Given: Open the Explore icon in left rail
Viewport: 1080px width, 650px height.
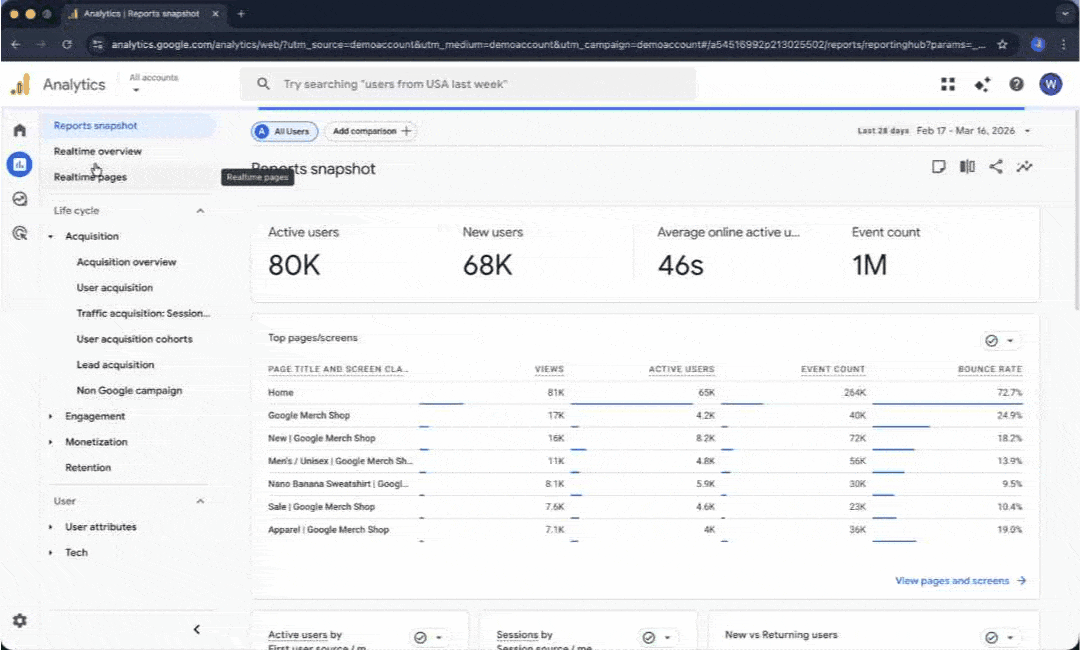Looking at the screenshot, I should click(x=19, y=199).
